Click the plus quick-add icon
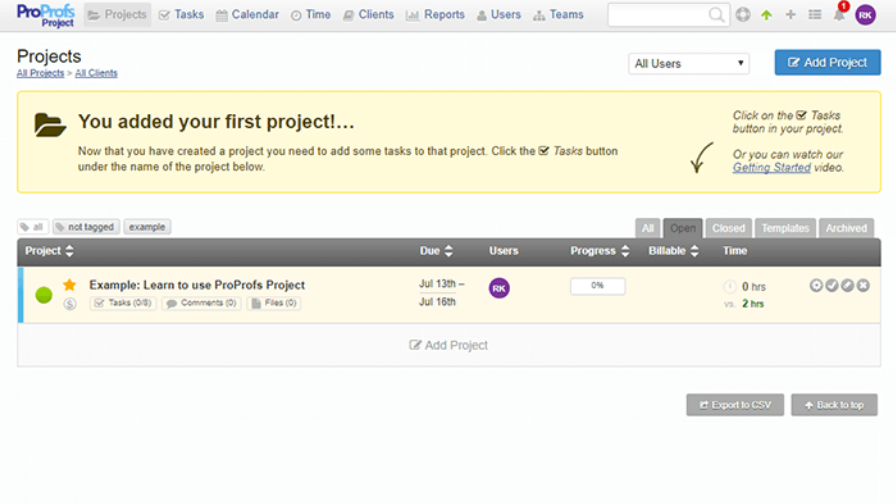The image size is (896, 504). [790, 15]
